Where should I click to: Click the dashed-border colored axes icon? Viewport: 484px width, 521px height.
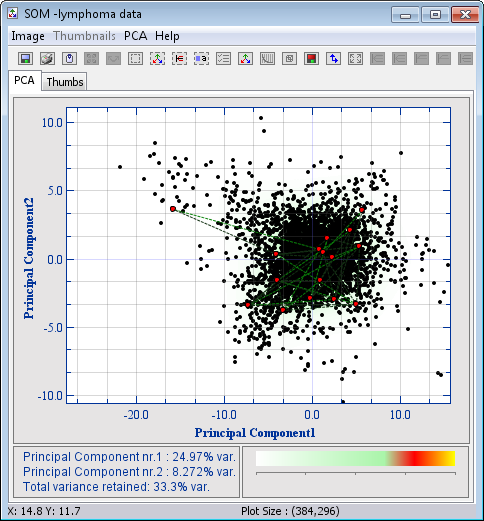[x=157, y=59]
